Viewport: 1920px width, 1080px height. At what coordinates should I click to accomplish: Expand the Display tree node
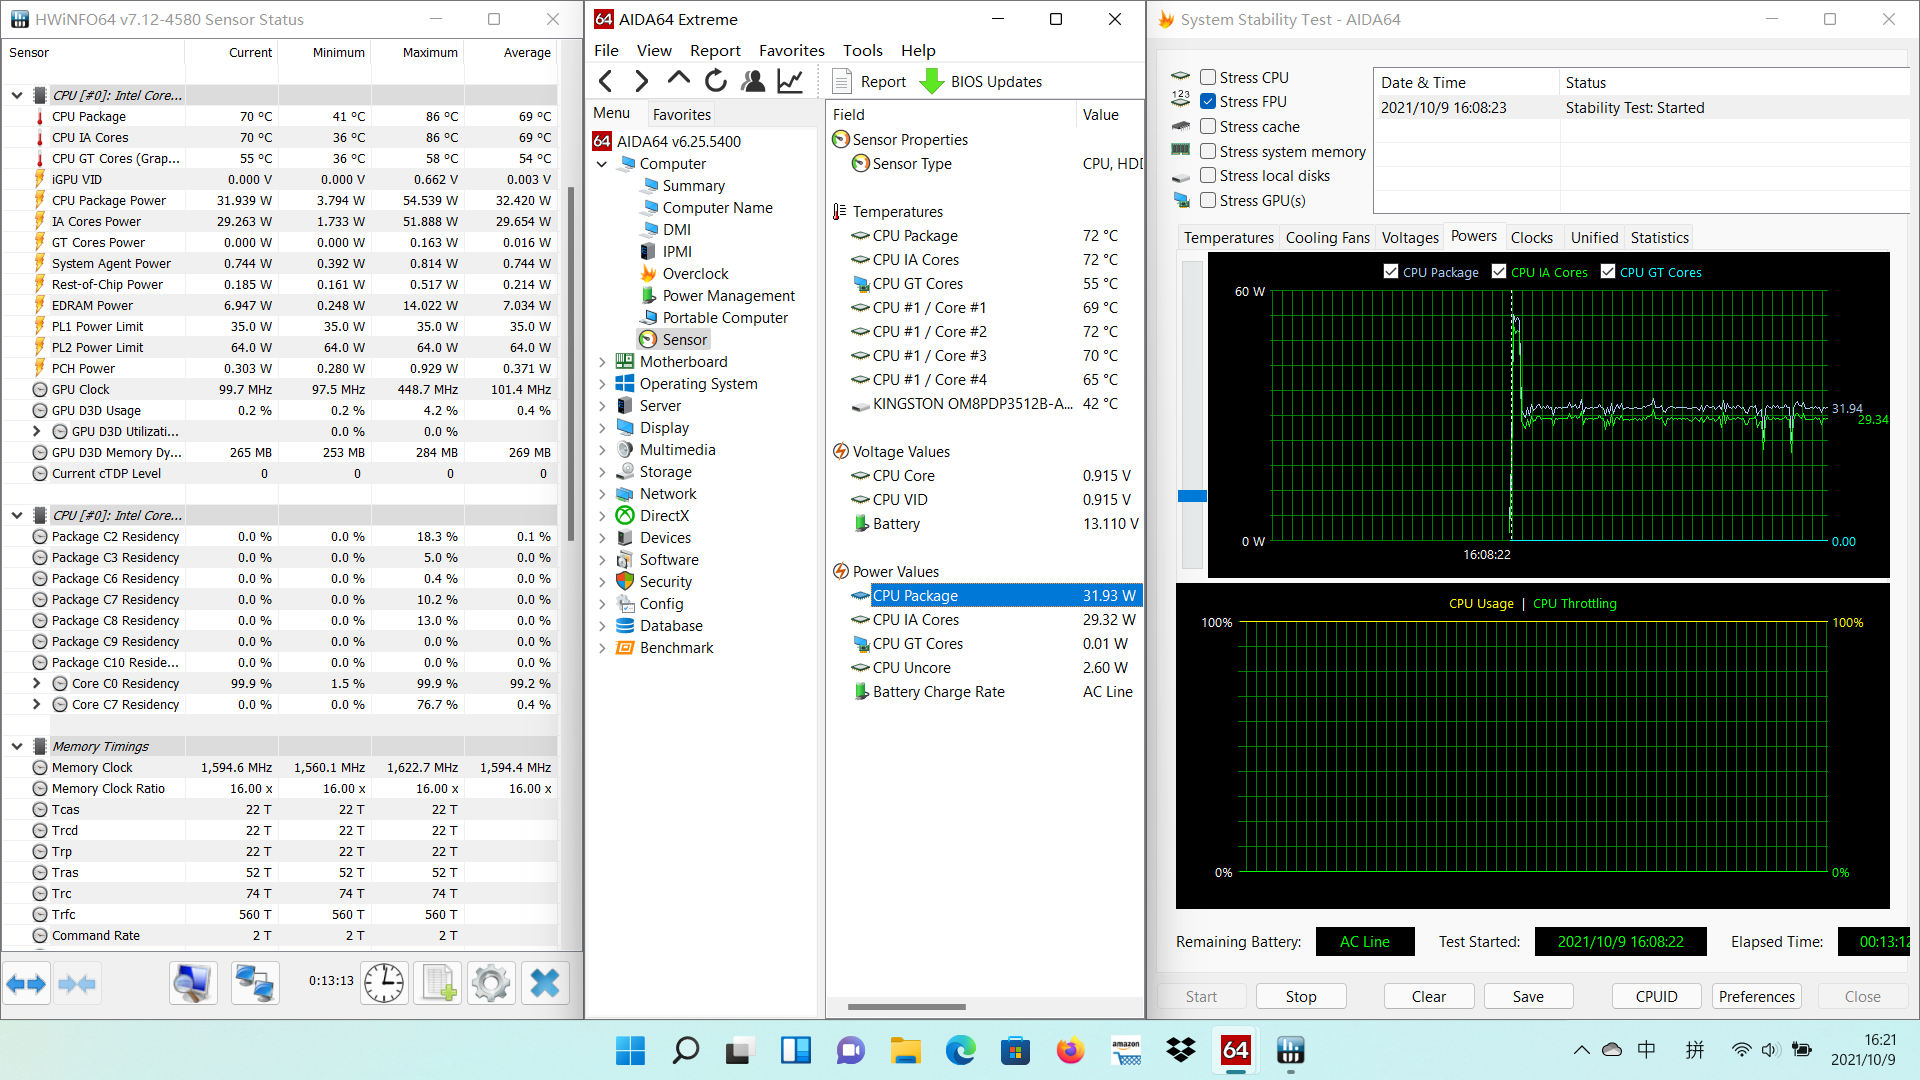click(602, 428)
